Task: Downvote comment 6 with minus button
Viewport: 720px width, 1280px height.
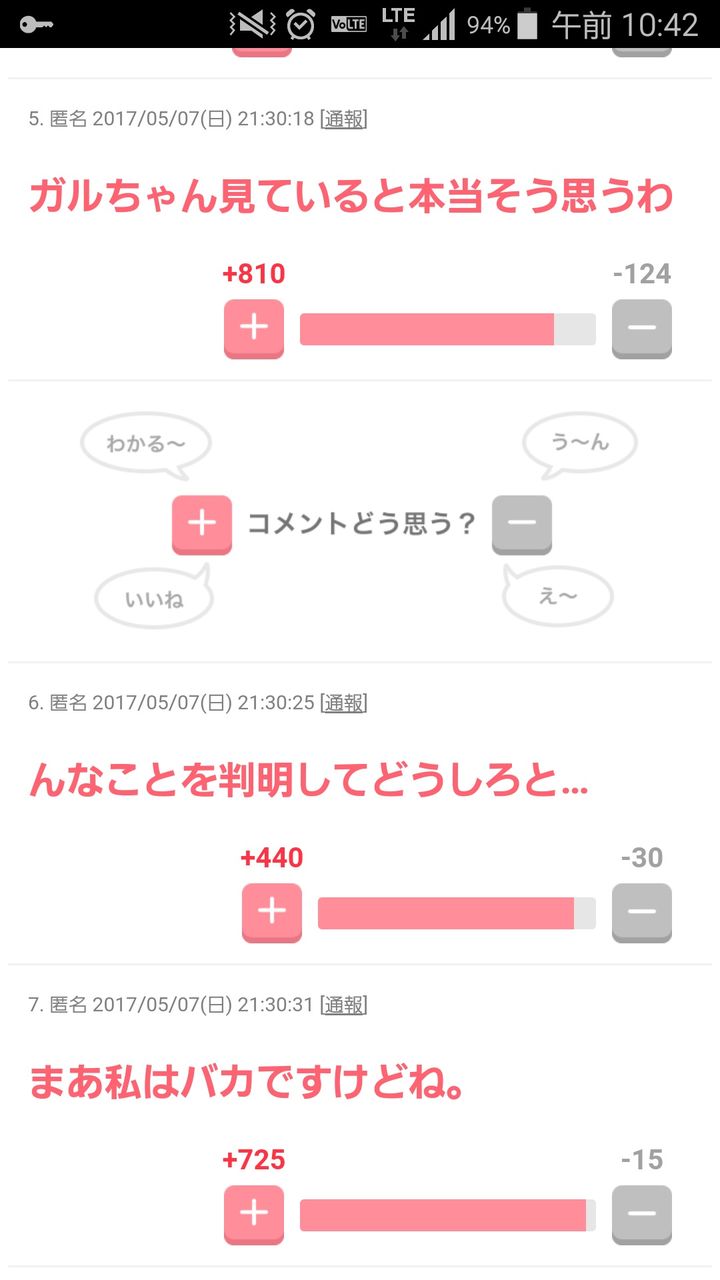Action: pos(641,912)
